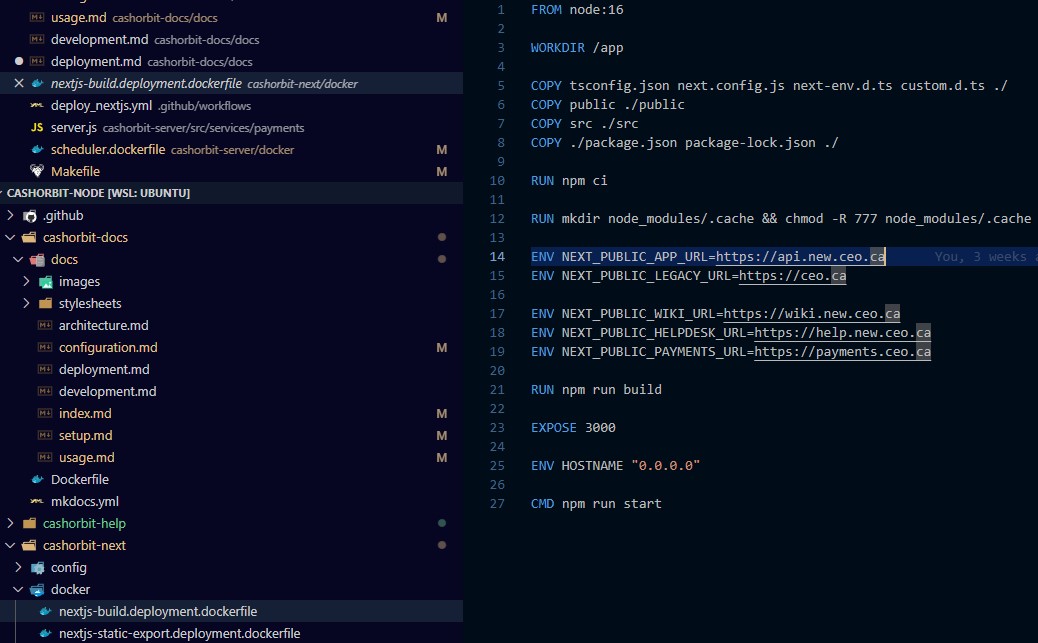Place cursor on line 21 RUN npm run build

tap(596, 389)
